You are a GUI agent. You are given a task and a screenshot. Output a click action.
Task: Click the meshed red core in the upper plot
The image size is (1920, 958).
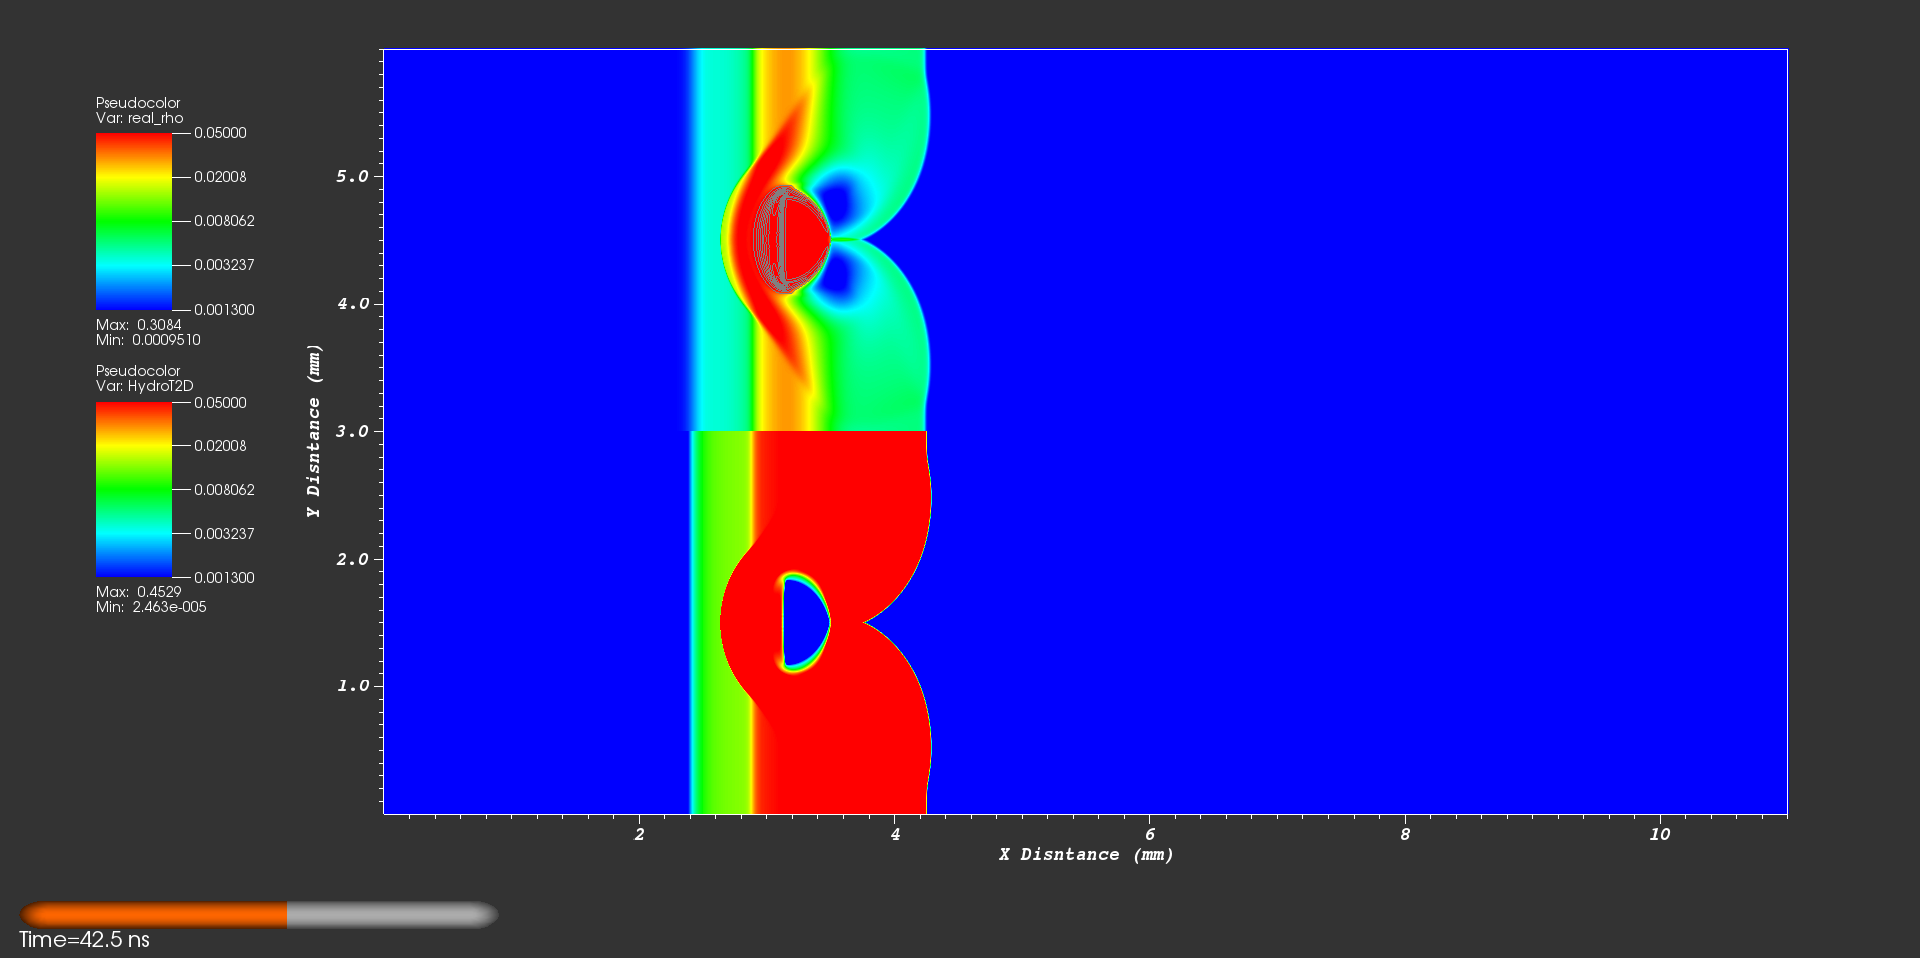pyautogui.click(x=790, y=238)
